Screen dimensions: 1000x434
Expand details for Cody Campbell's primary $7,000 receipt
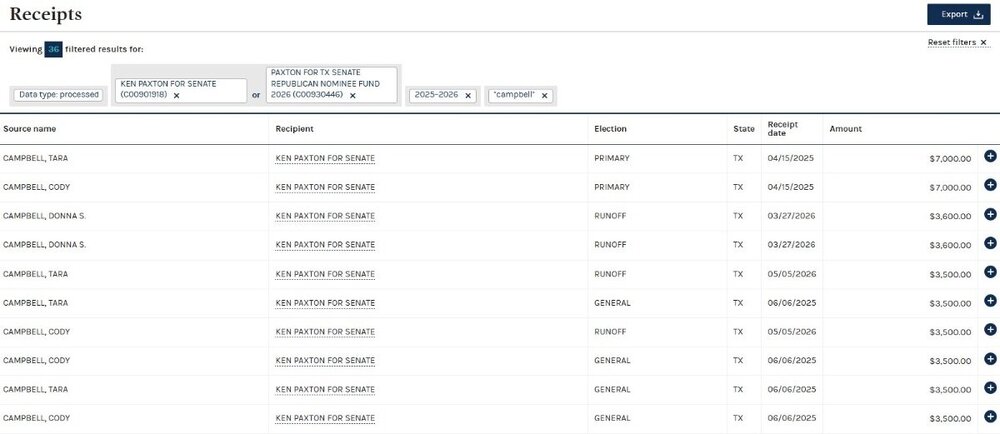click(990, 185)
